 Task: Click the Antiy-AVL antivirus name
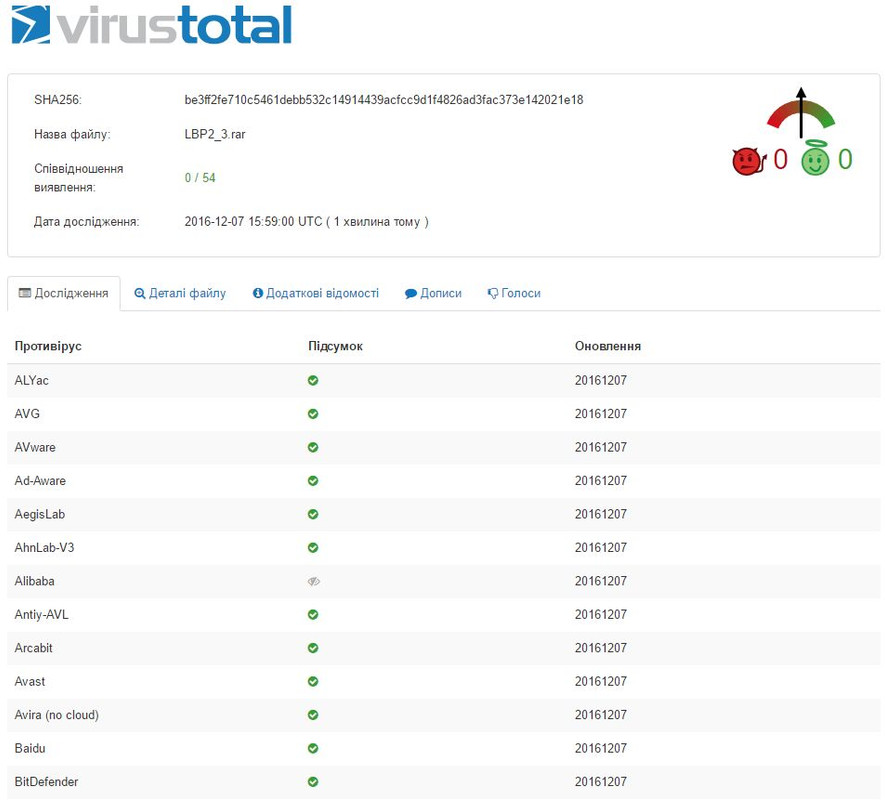click(41, 614)
